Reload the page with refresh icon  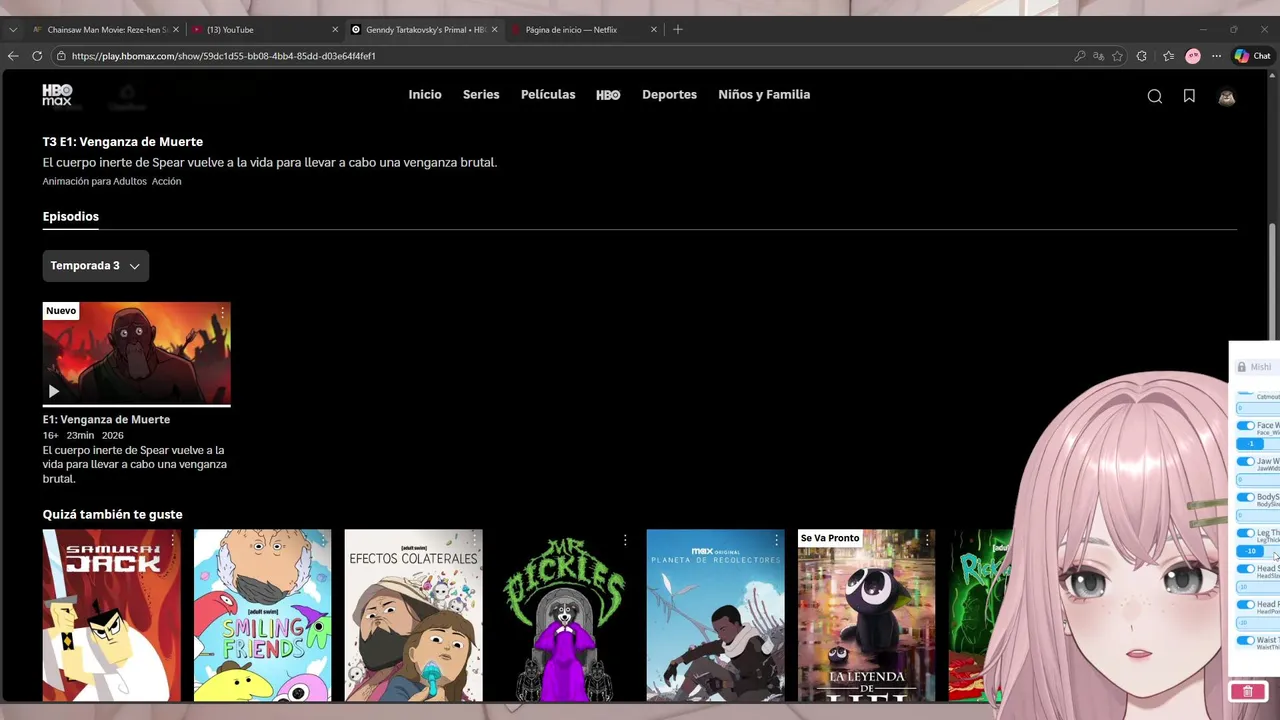click(x=37, y=56)
